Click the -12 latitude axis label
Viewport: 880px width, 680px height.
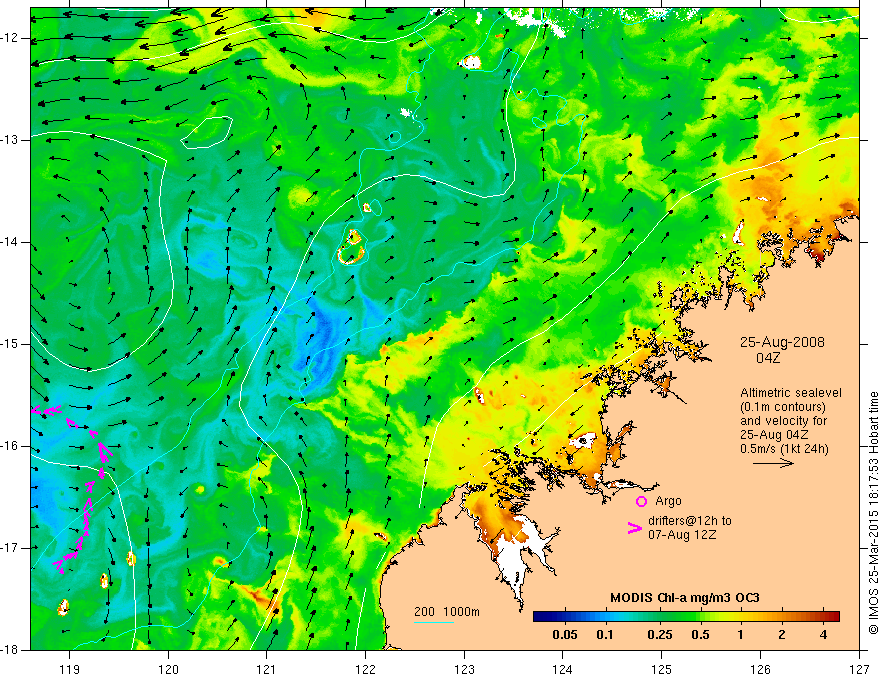(x=11, y=38)
